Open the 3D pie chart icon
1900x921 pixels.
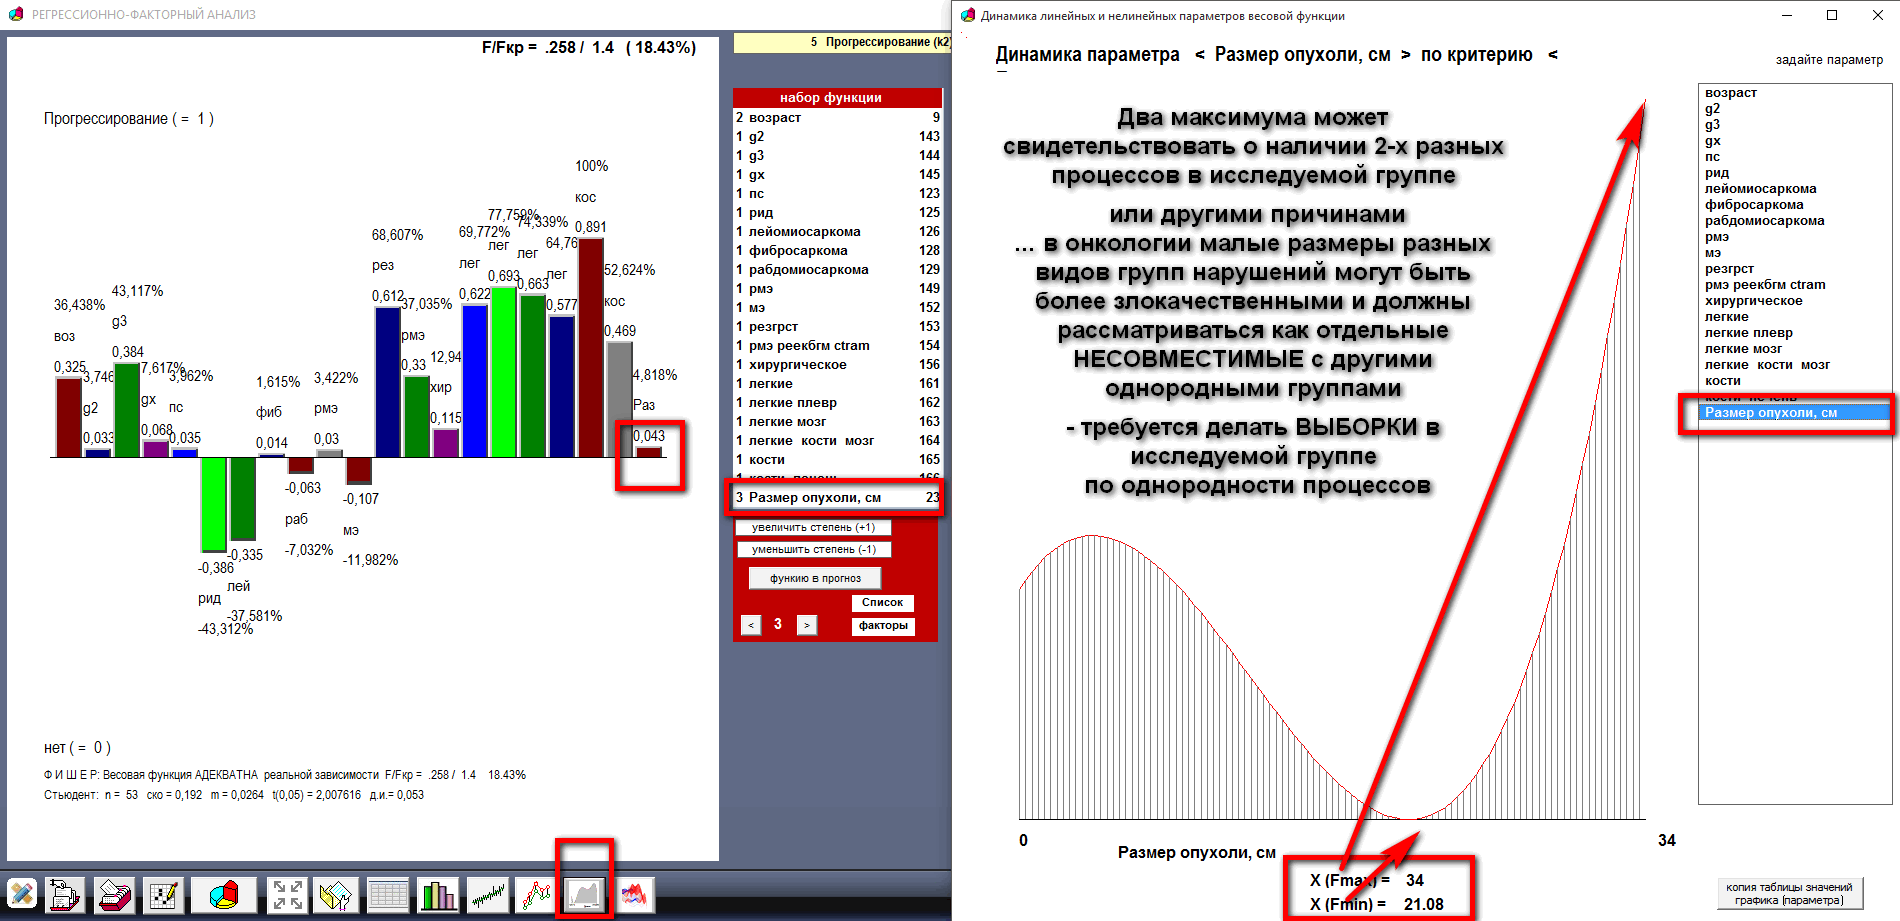point(224,894)
